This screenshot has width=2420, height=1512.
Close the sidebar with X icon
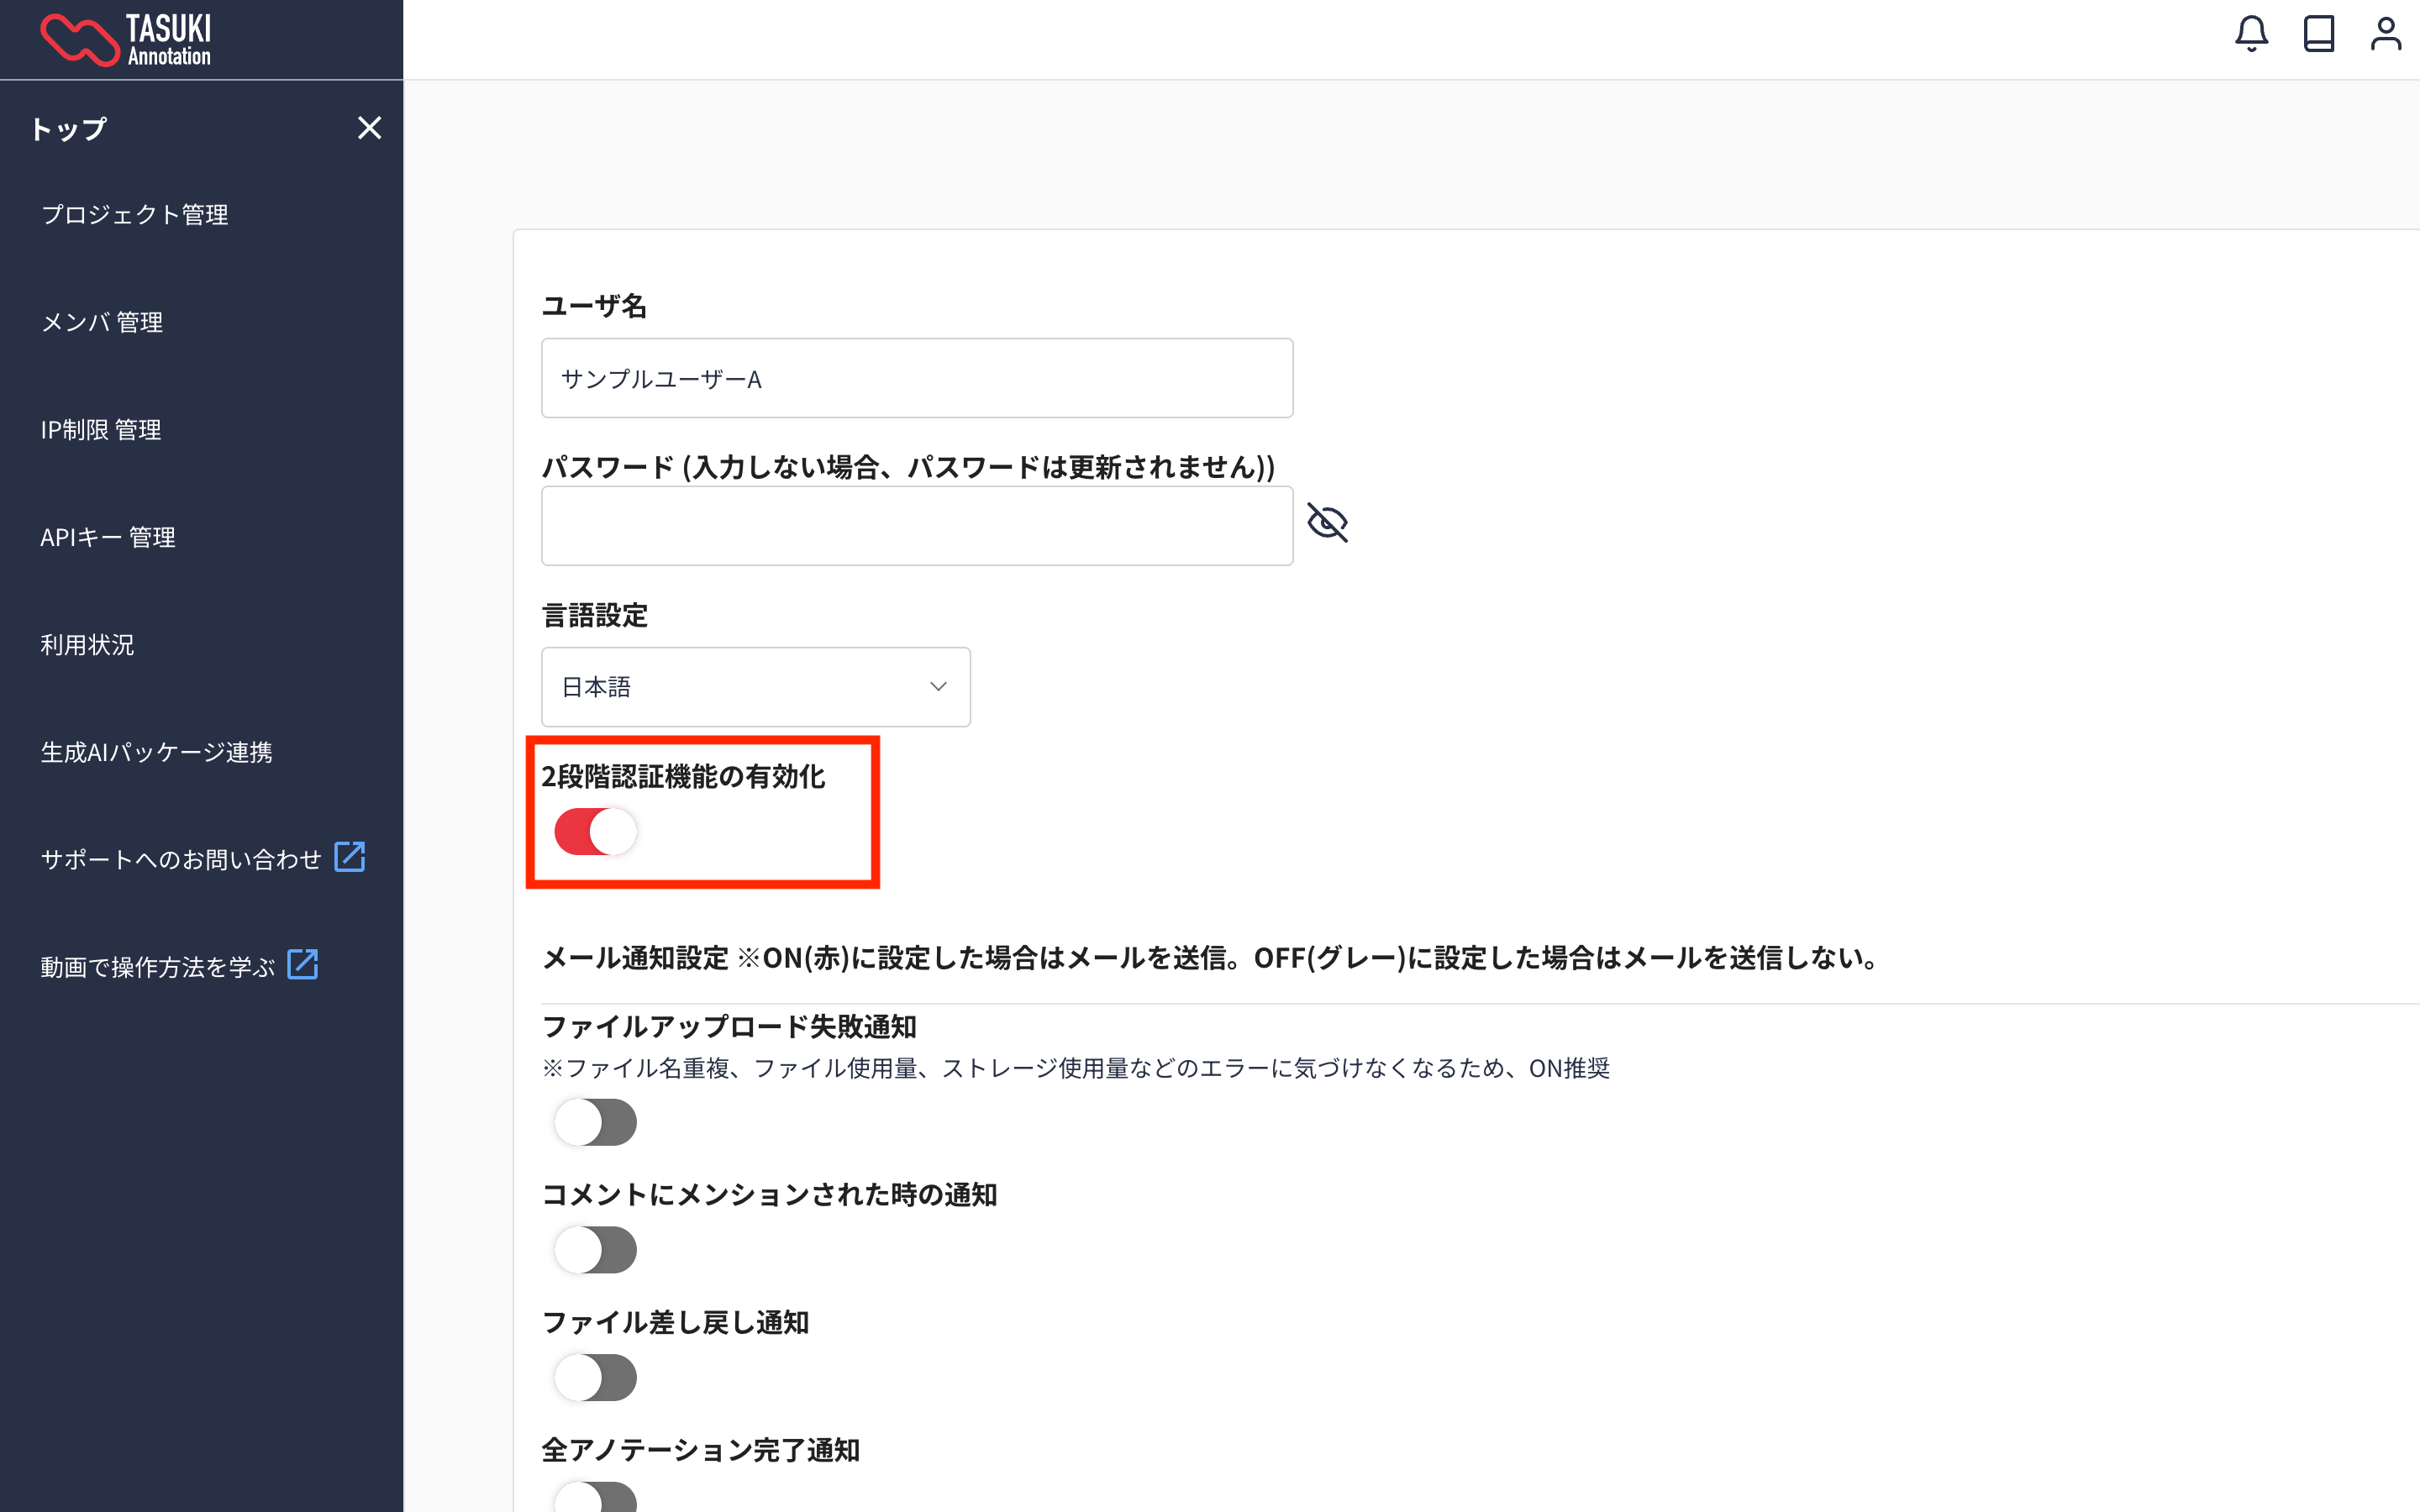pyautogui.click(x=369, y=128)
